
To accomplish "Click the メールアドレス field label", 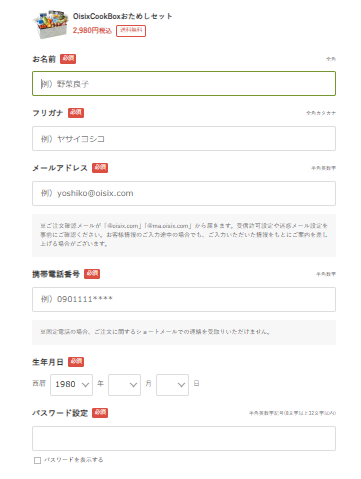I will (60, 168).
